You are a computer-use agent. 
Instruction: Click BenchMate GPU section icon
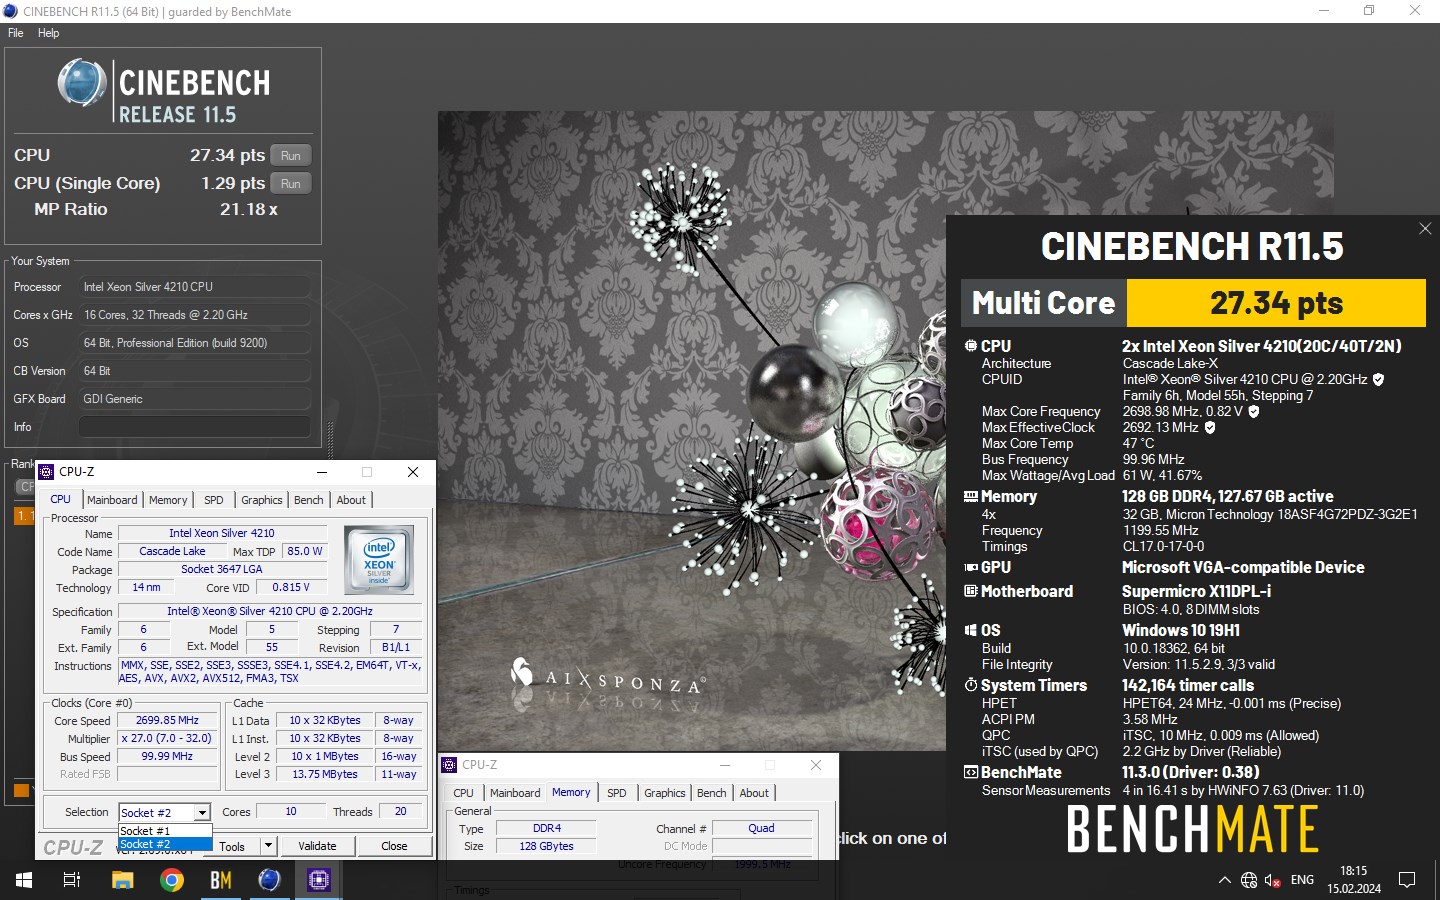point(970,567)
